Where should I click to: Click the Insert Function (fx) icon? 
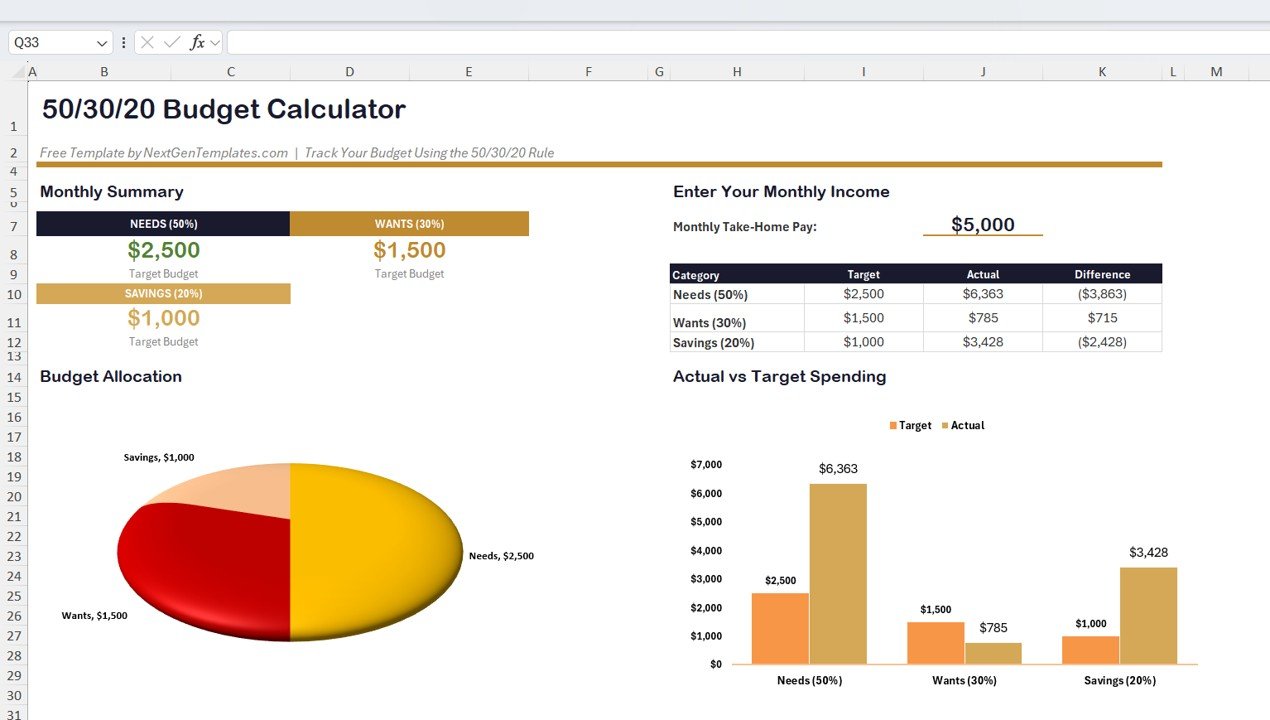click(197, 42)
